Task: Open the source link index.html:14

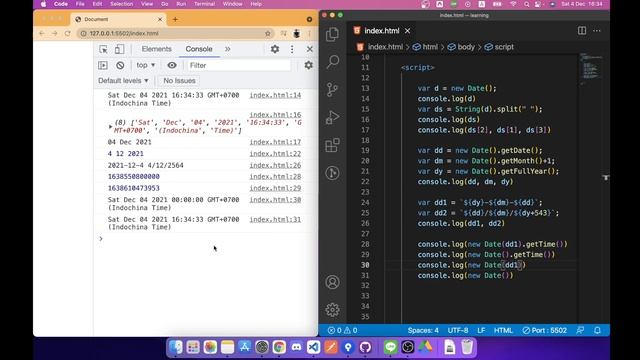Action: (276, 95)
